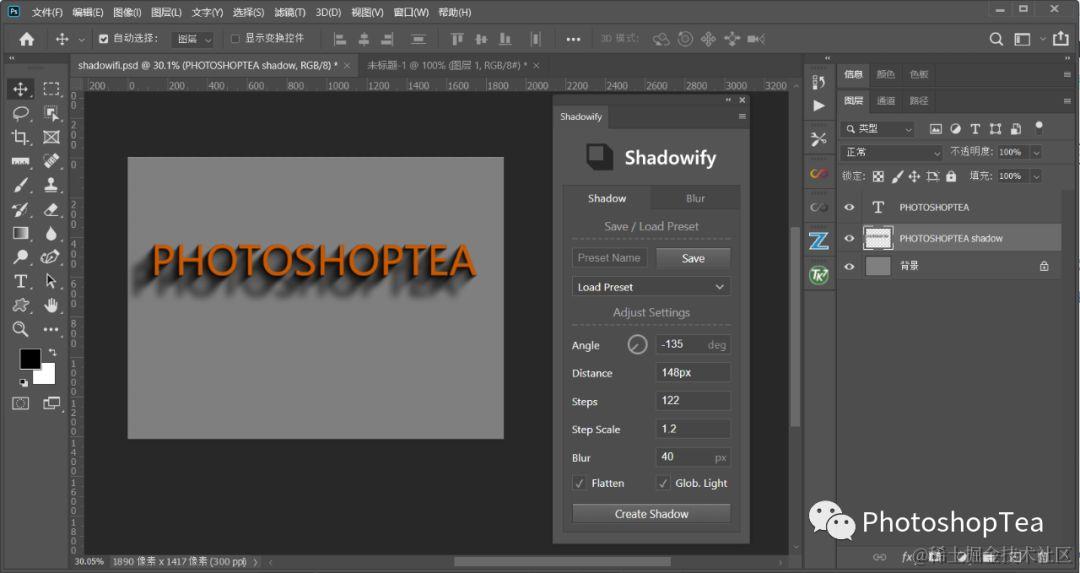Viewport: 1080px width, 573px height.
Task: Click the Preset Name input field
Action: (x=610, y=258)
